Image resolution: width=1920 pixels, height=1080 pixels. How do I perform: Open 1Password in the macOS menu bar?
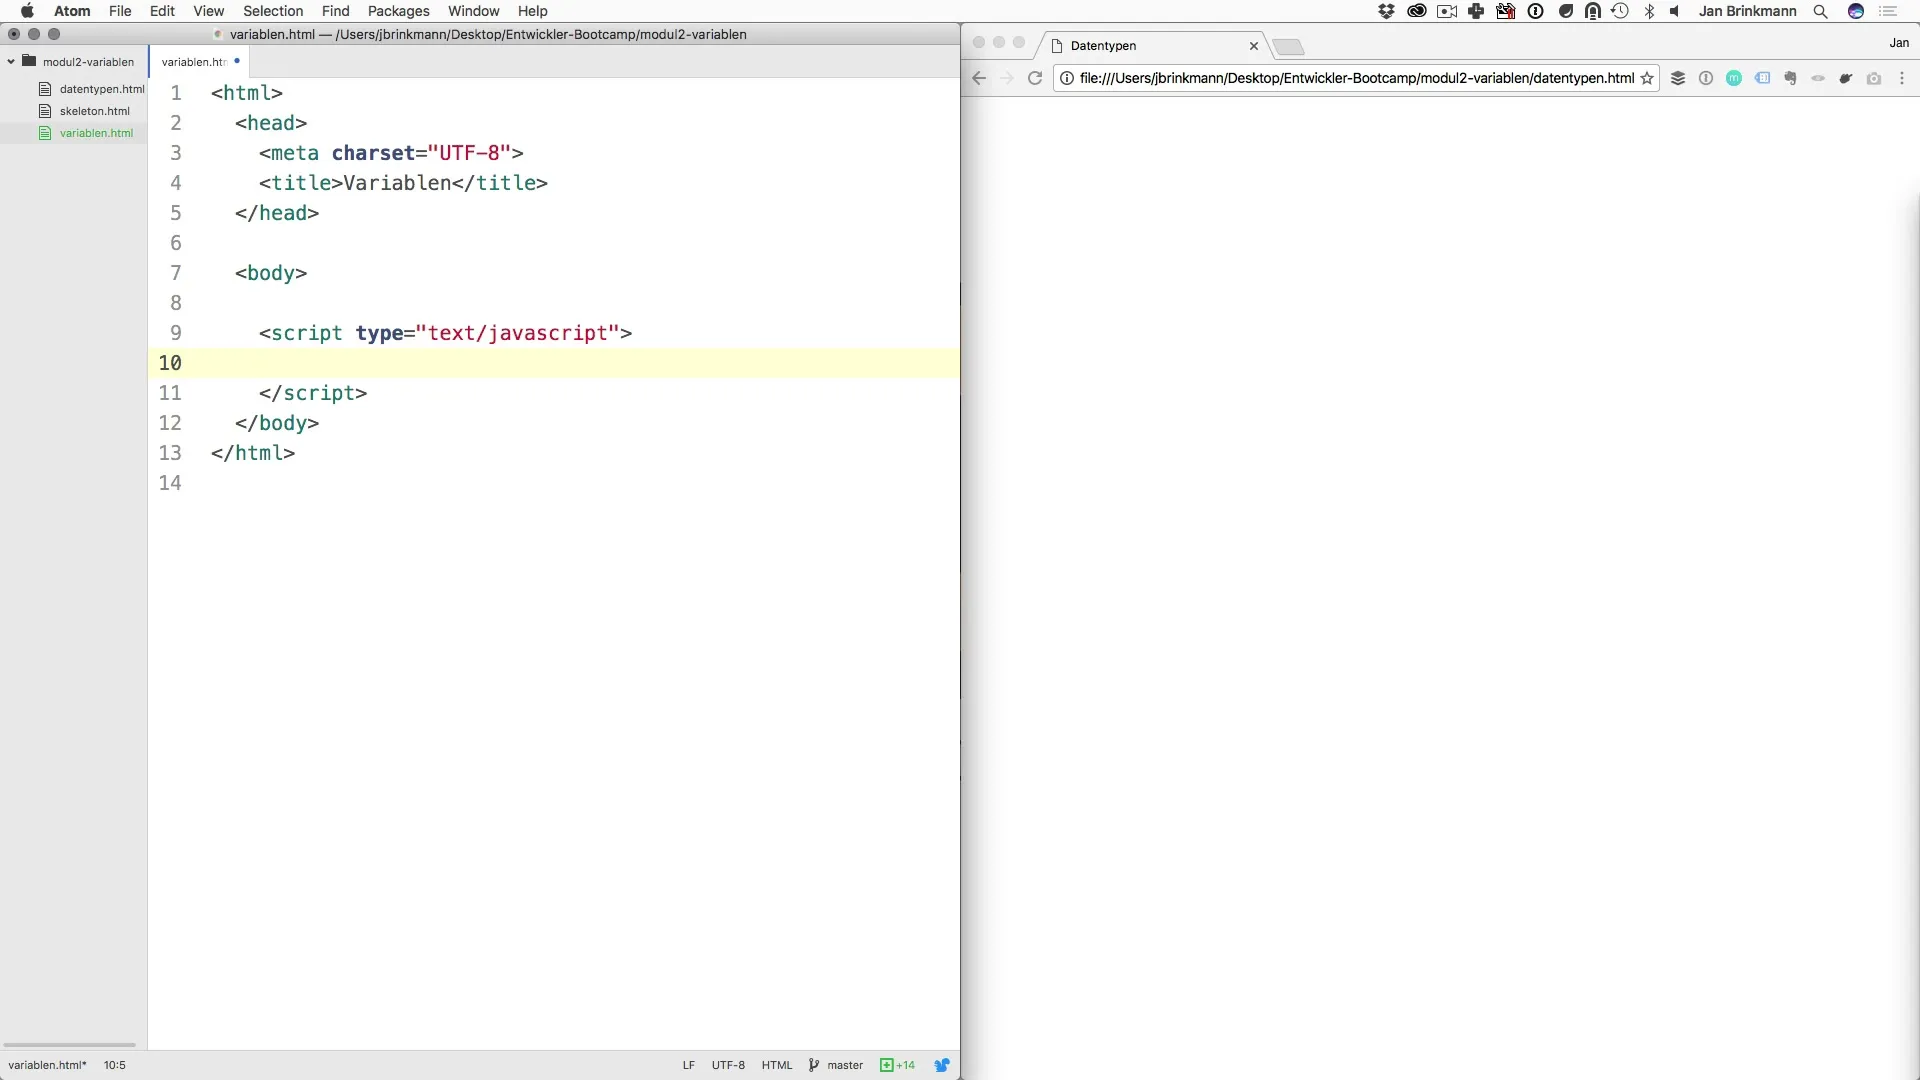point(1536,11)
